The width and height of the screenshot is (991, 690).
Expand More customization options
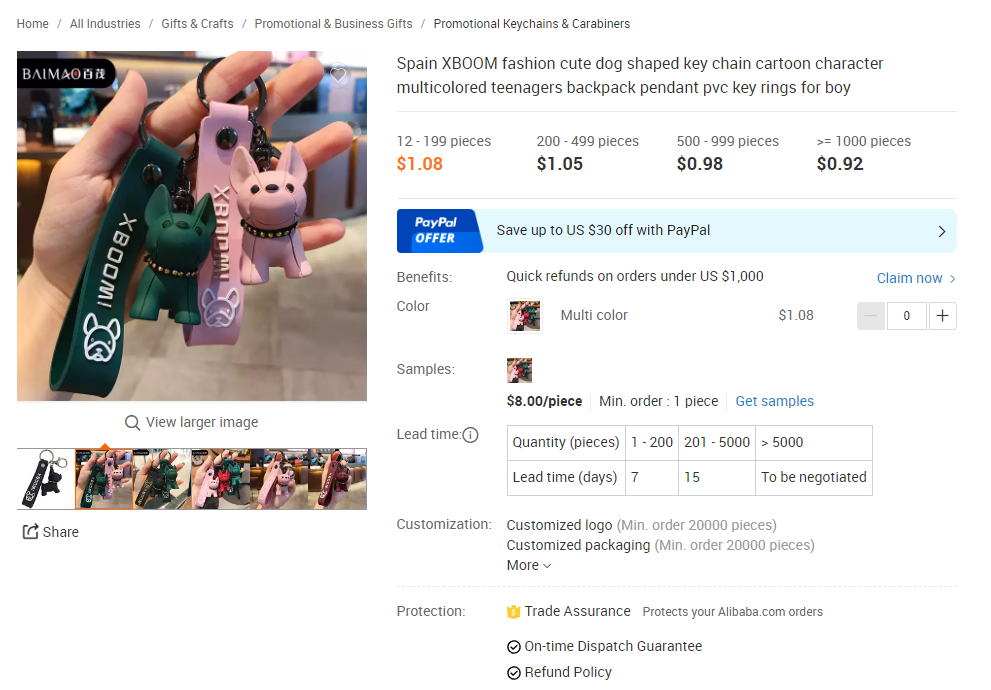point(529,566)
